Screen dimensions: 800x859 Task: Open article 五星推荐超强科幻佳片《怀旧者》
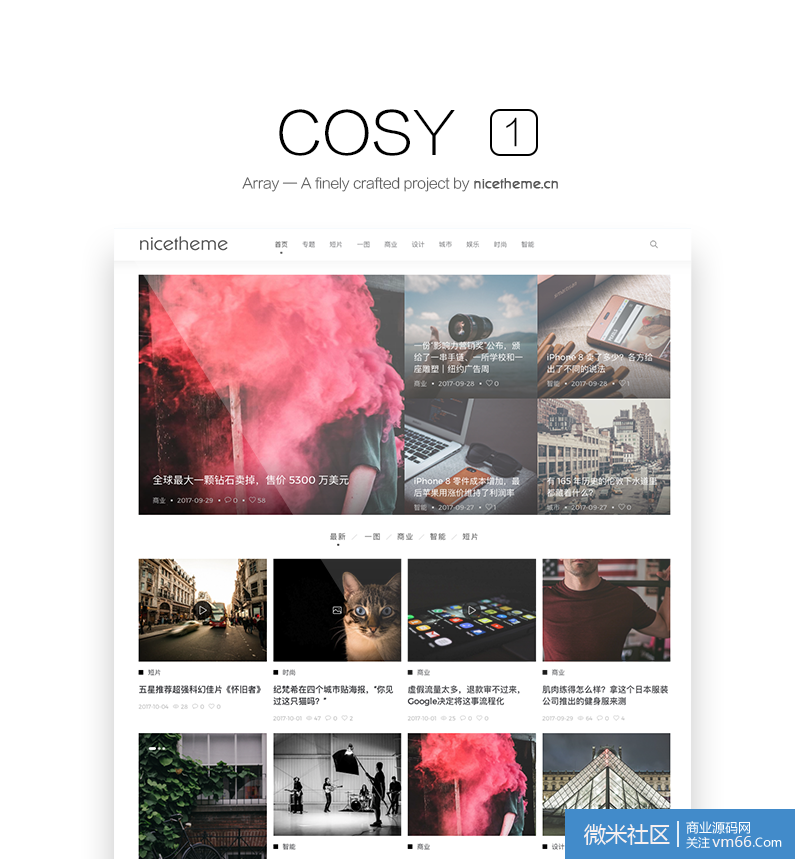click(x=200, y=689)
